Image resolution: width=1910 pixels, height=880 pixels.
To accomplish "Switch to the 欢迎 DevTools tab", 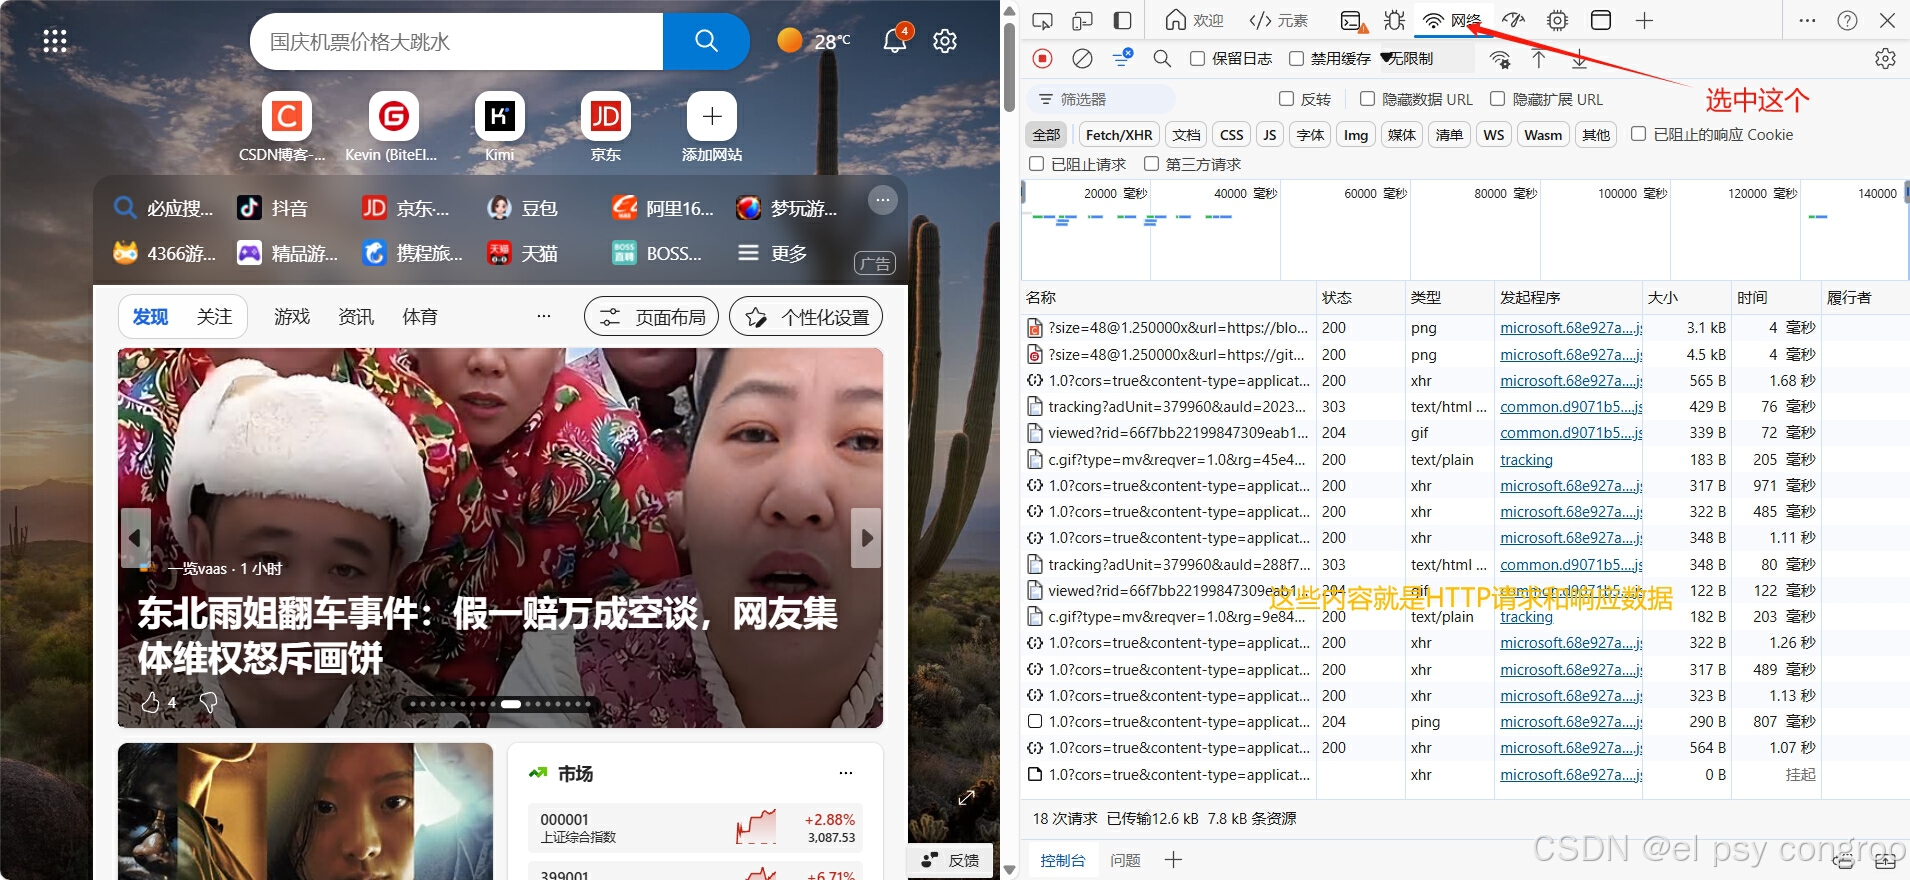I will click(x=1195, y=20).
